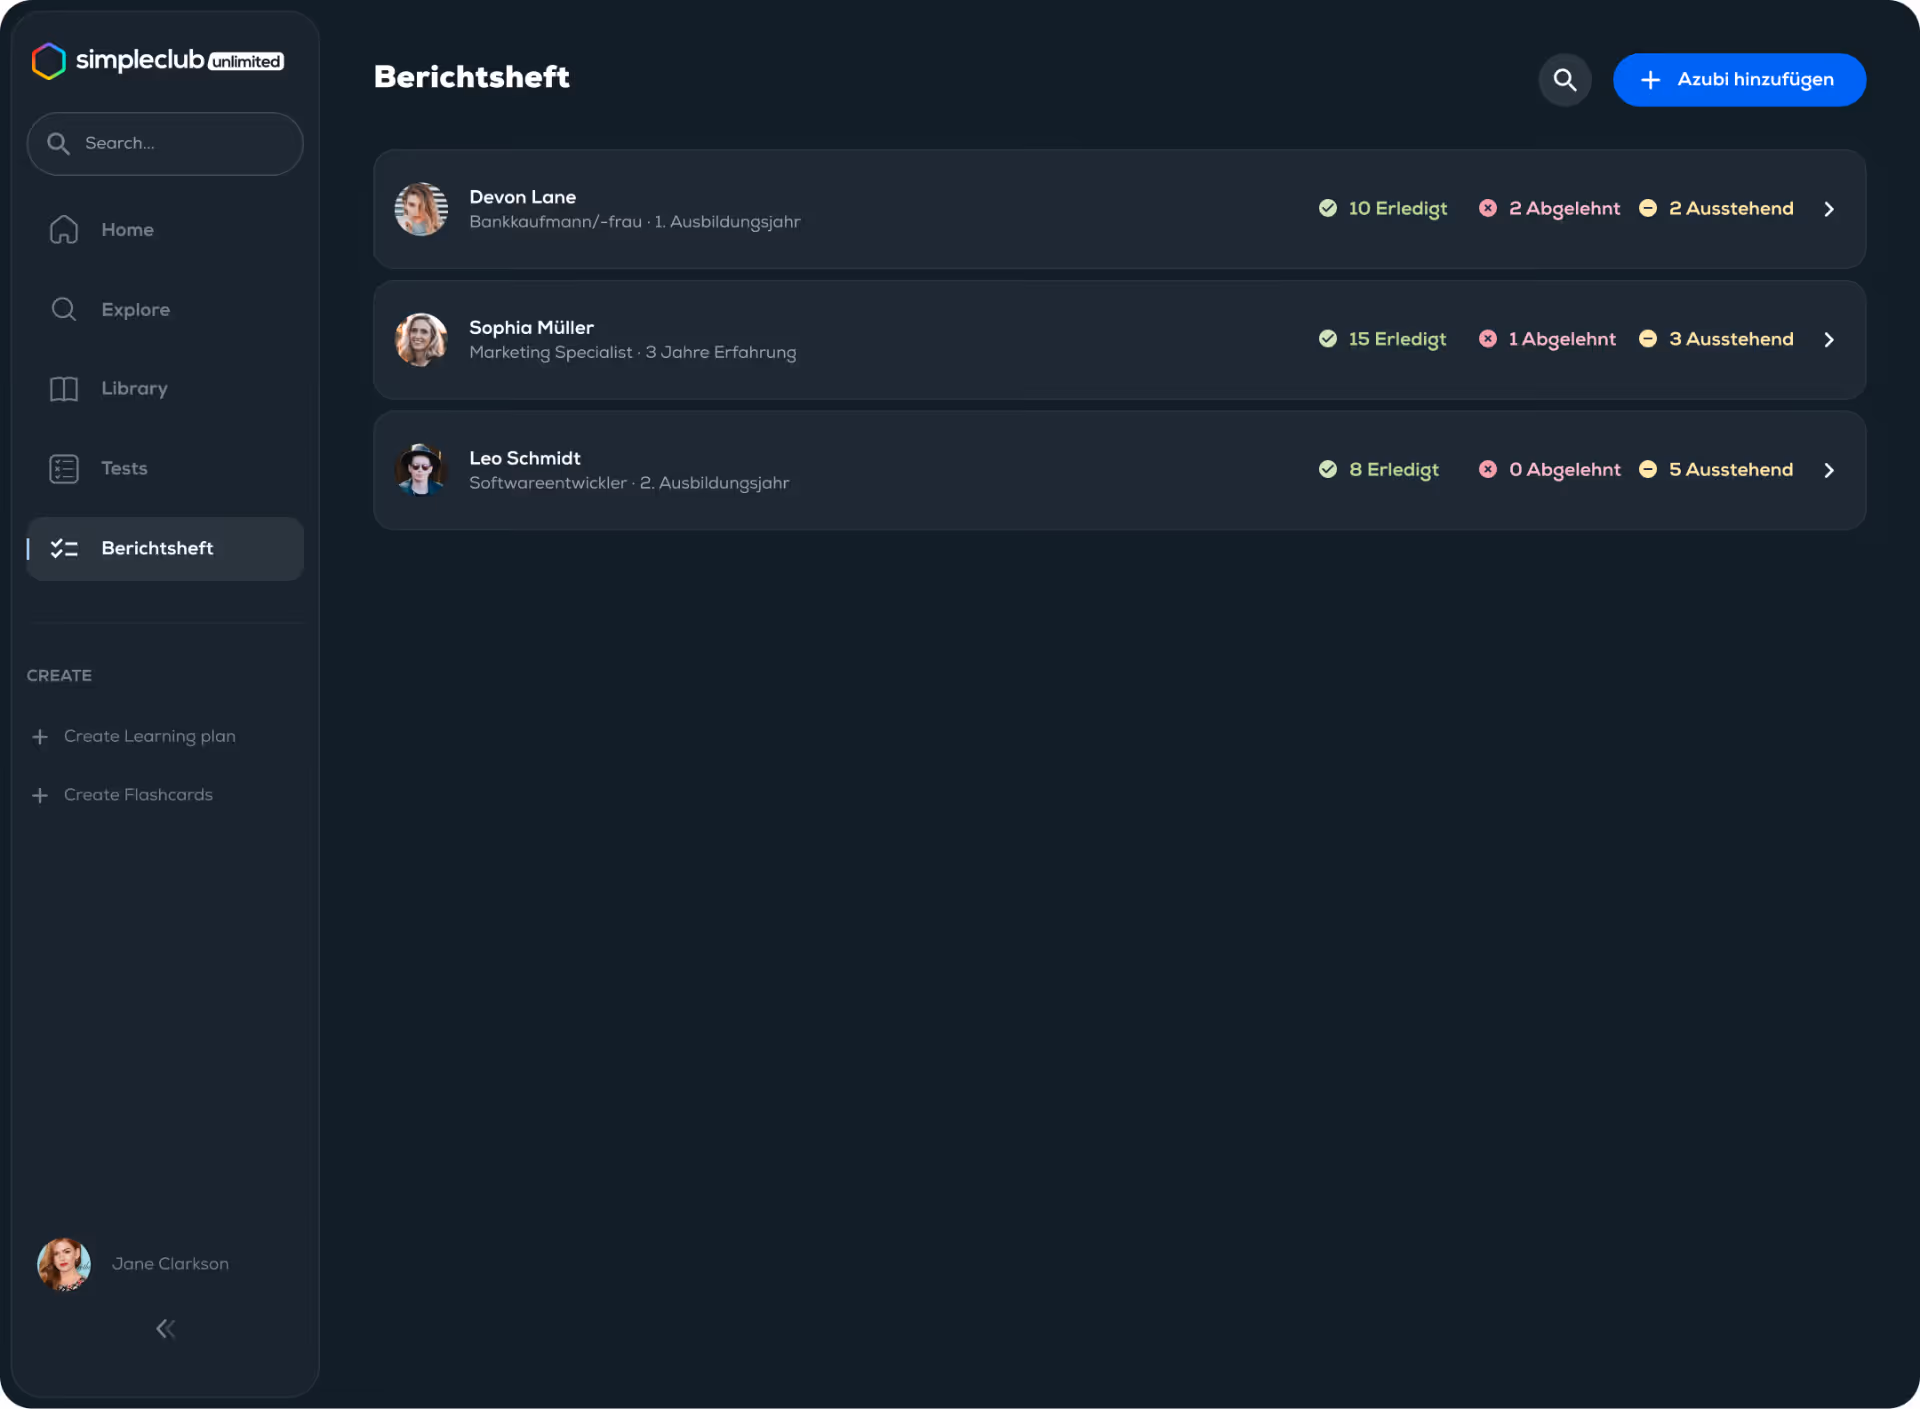Expand Devon Lane's entry via the chevron
This screenshot has height=1409, width=1920.
[x=1830, y=209]
